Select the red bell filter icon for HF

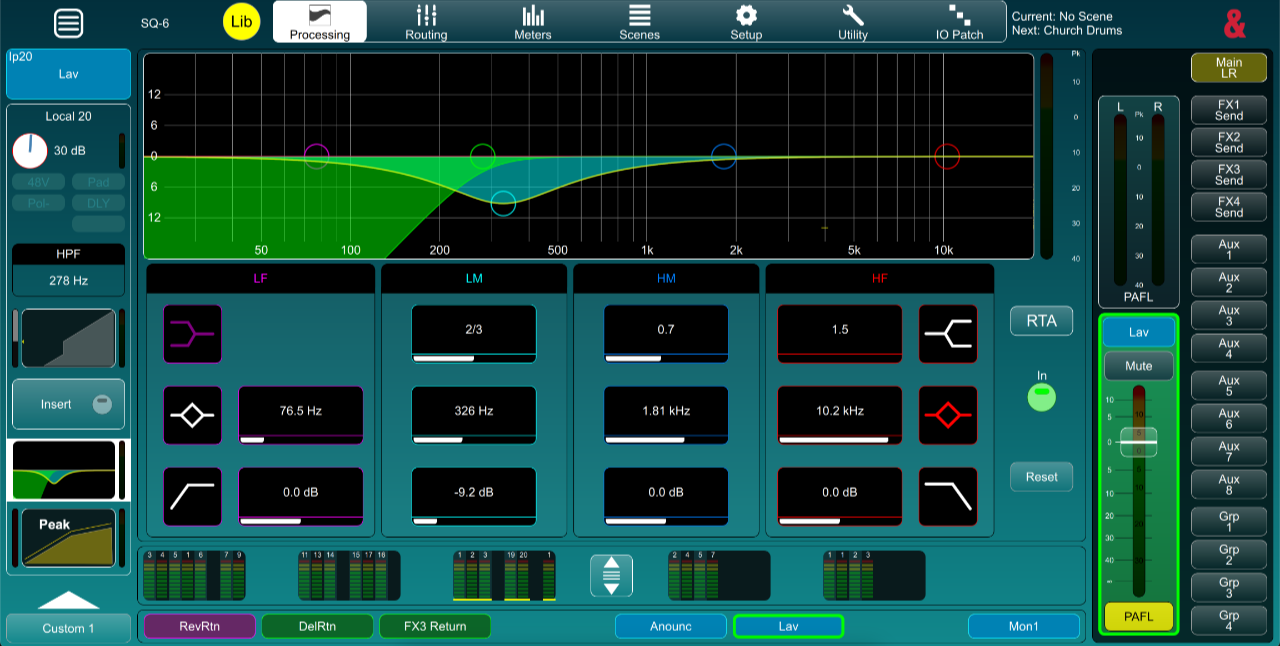[x=947, y=415]
